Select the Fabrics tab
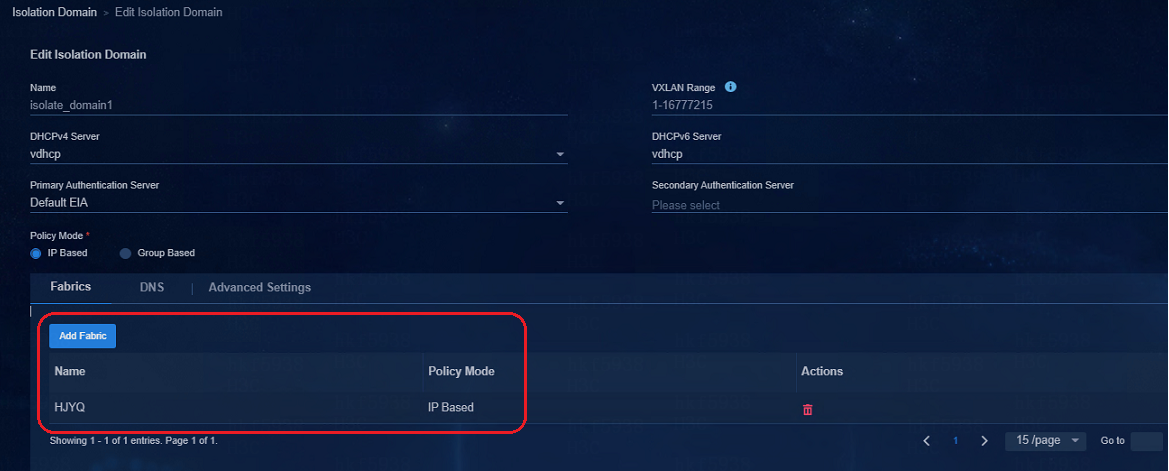The image size is (1169, 471). click(71, 286)
